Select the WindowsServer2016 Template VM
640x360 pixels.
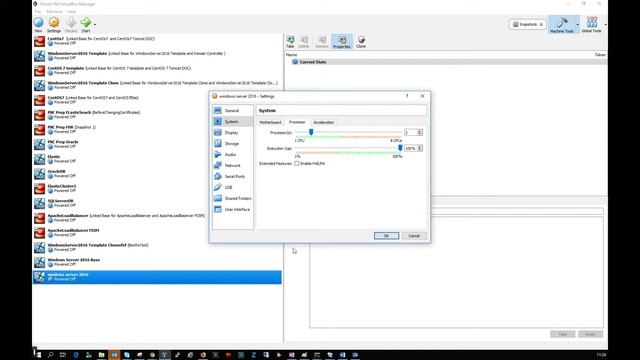point(157,56)
